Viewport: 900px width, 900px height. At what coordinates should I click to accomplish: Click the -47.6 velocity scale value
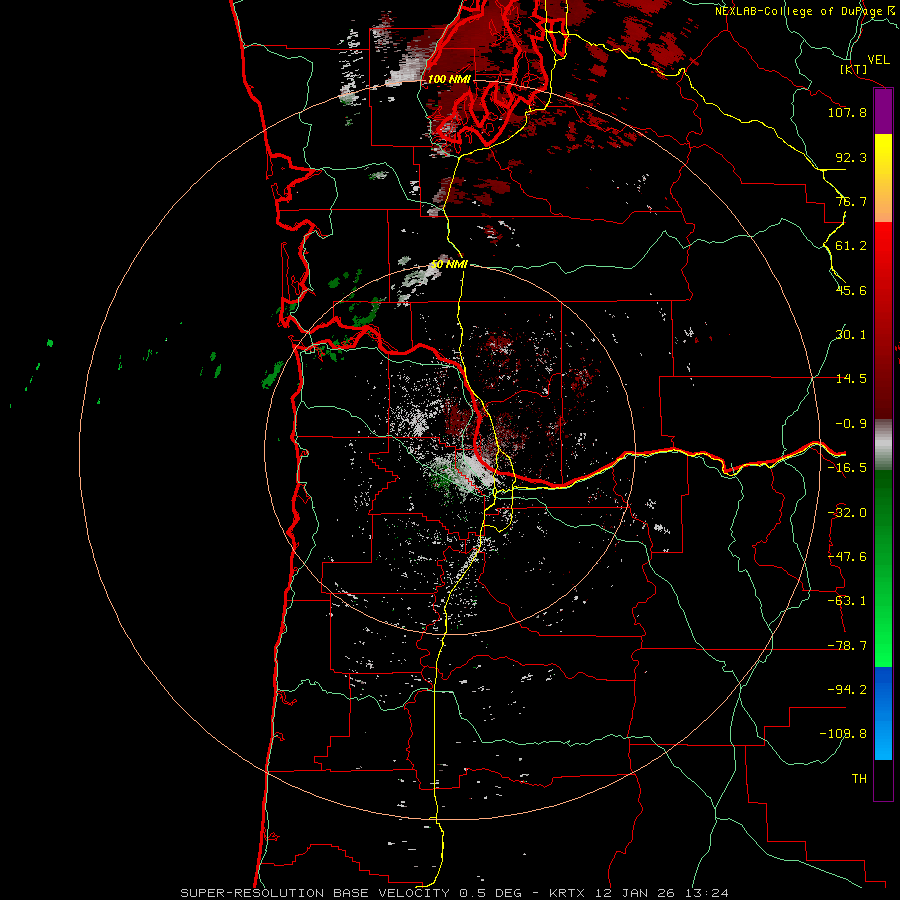coord(847,557)
